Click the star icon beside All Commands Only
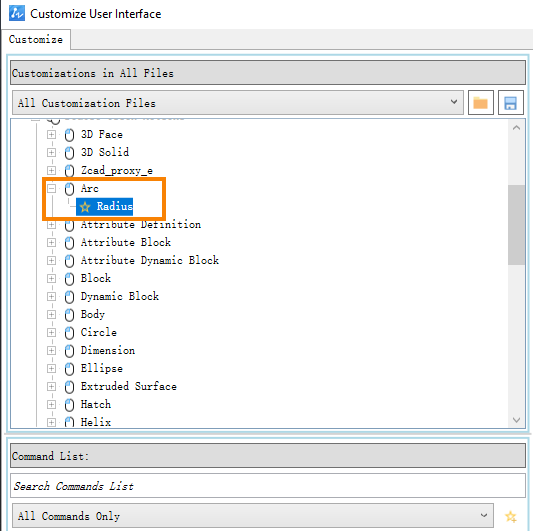The image size is (533, 531). 510,516
